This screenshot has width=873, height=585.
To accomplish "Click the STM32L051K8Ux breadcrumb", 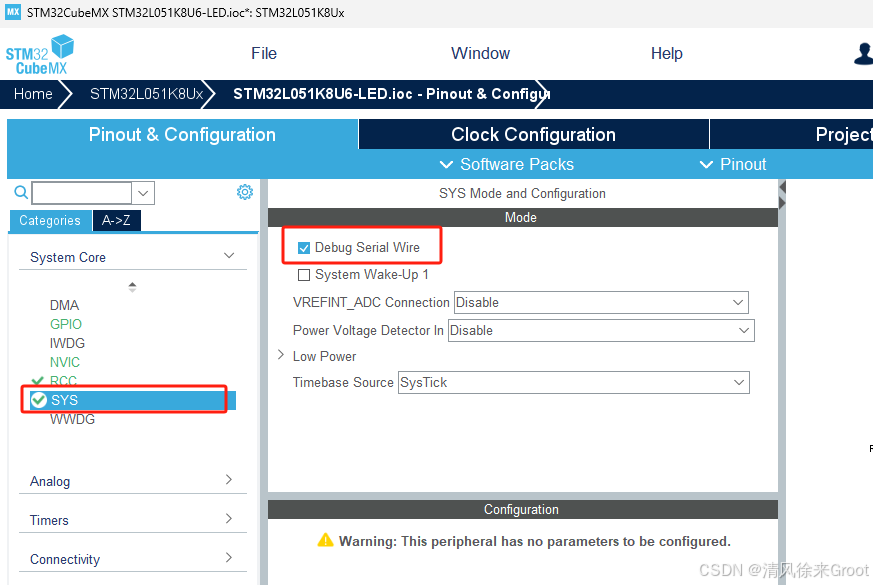I will tap(146, 94).
